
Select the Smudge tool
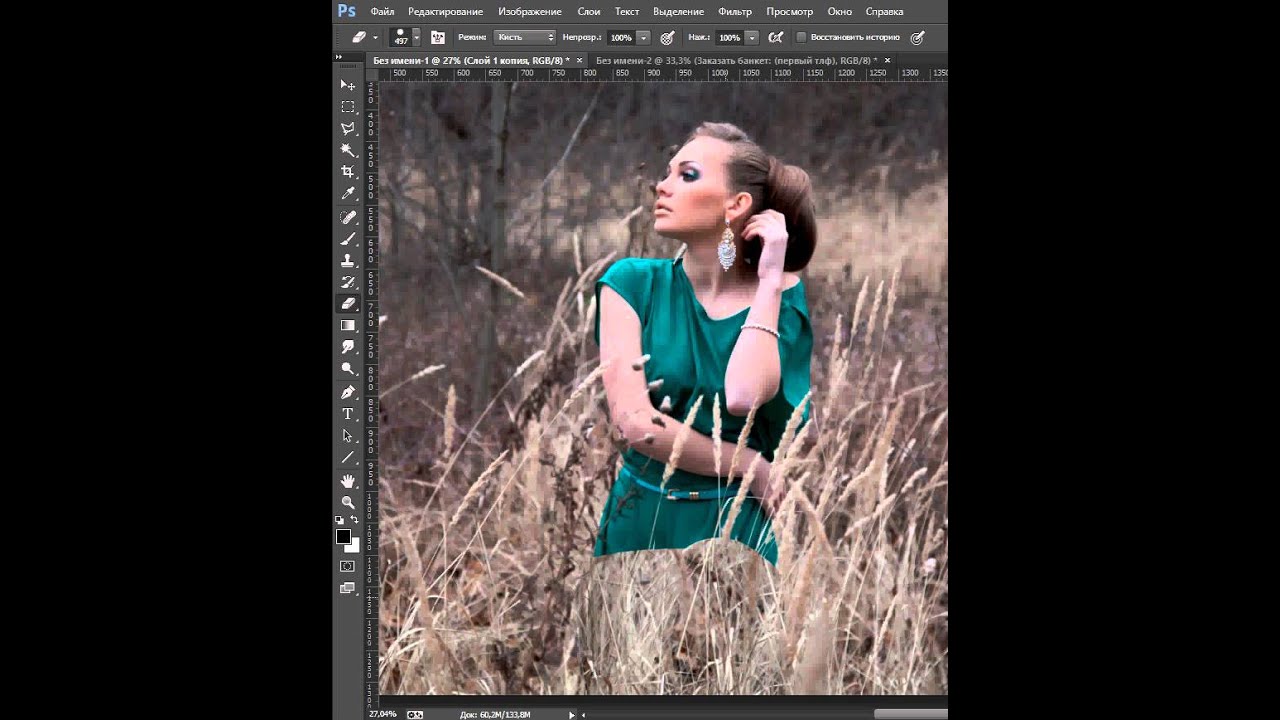click(x=348, y=347)
